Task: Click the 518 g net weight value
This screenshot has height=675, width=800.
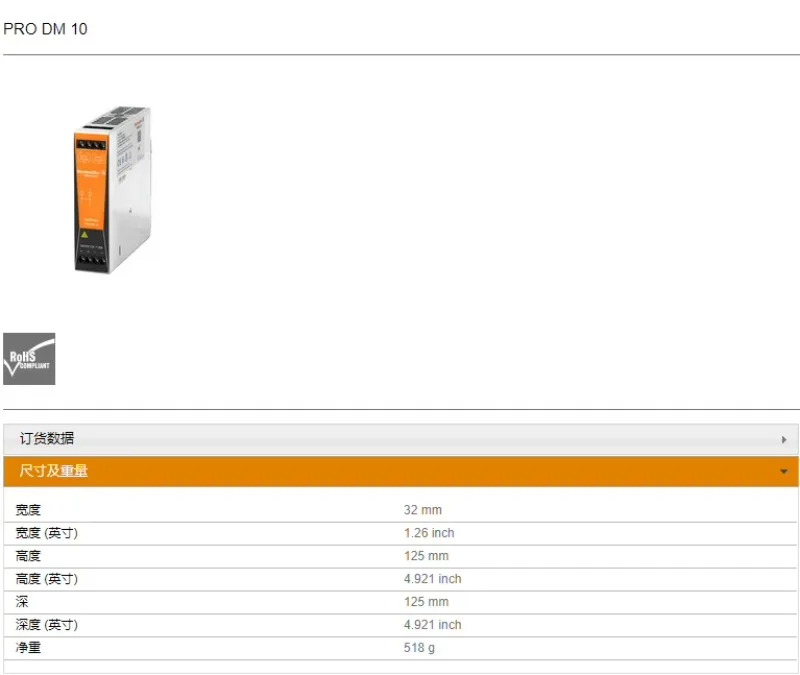Action: click(419, 647)
